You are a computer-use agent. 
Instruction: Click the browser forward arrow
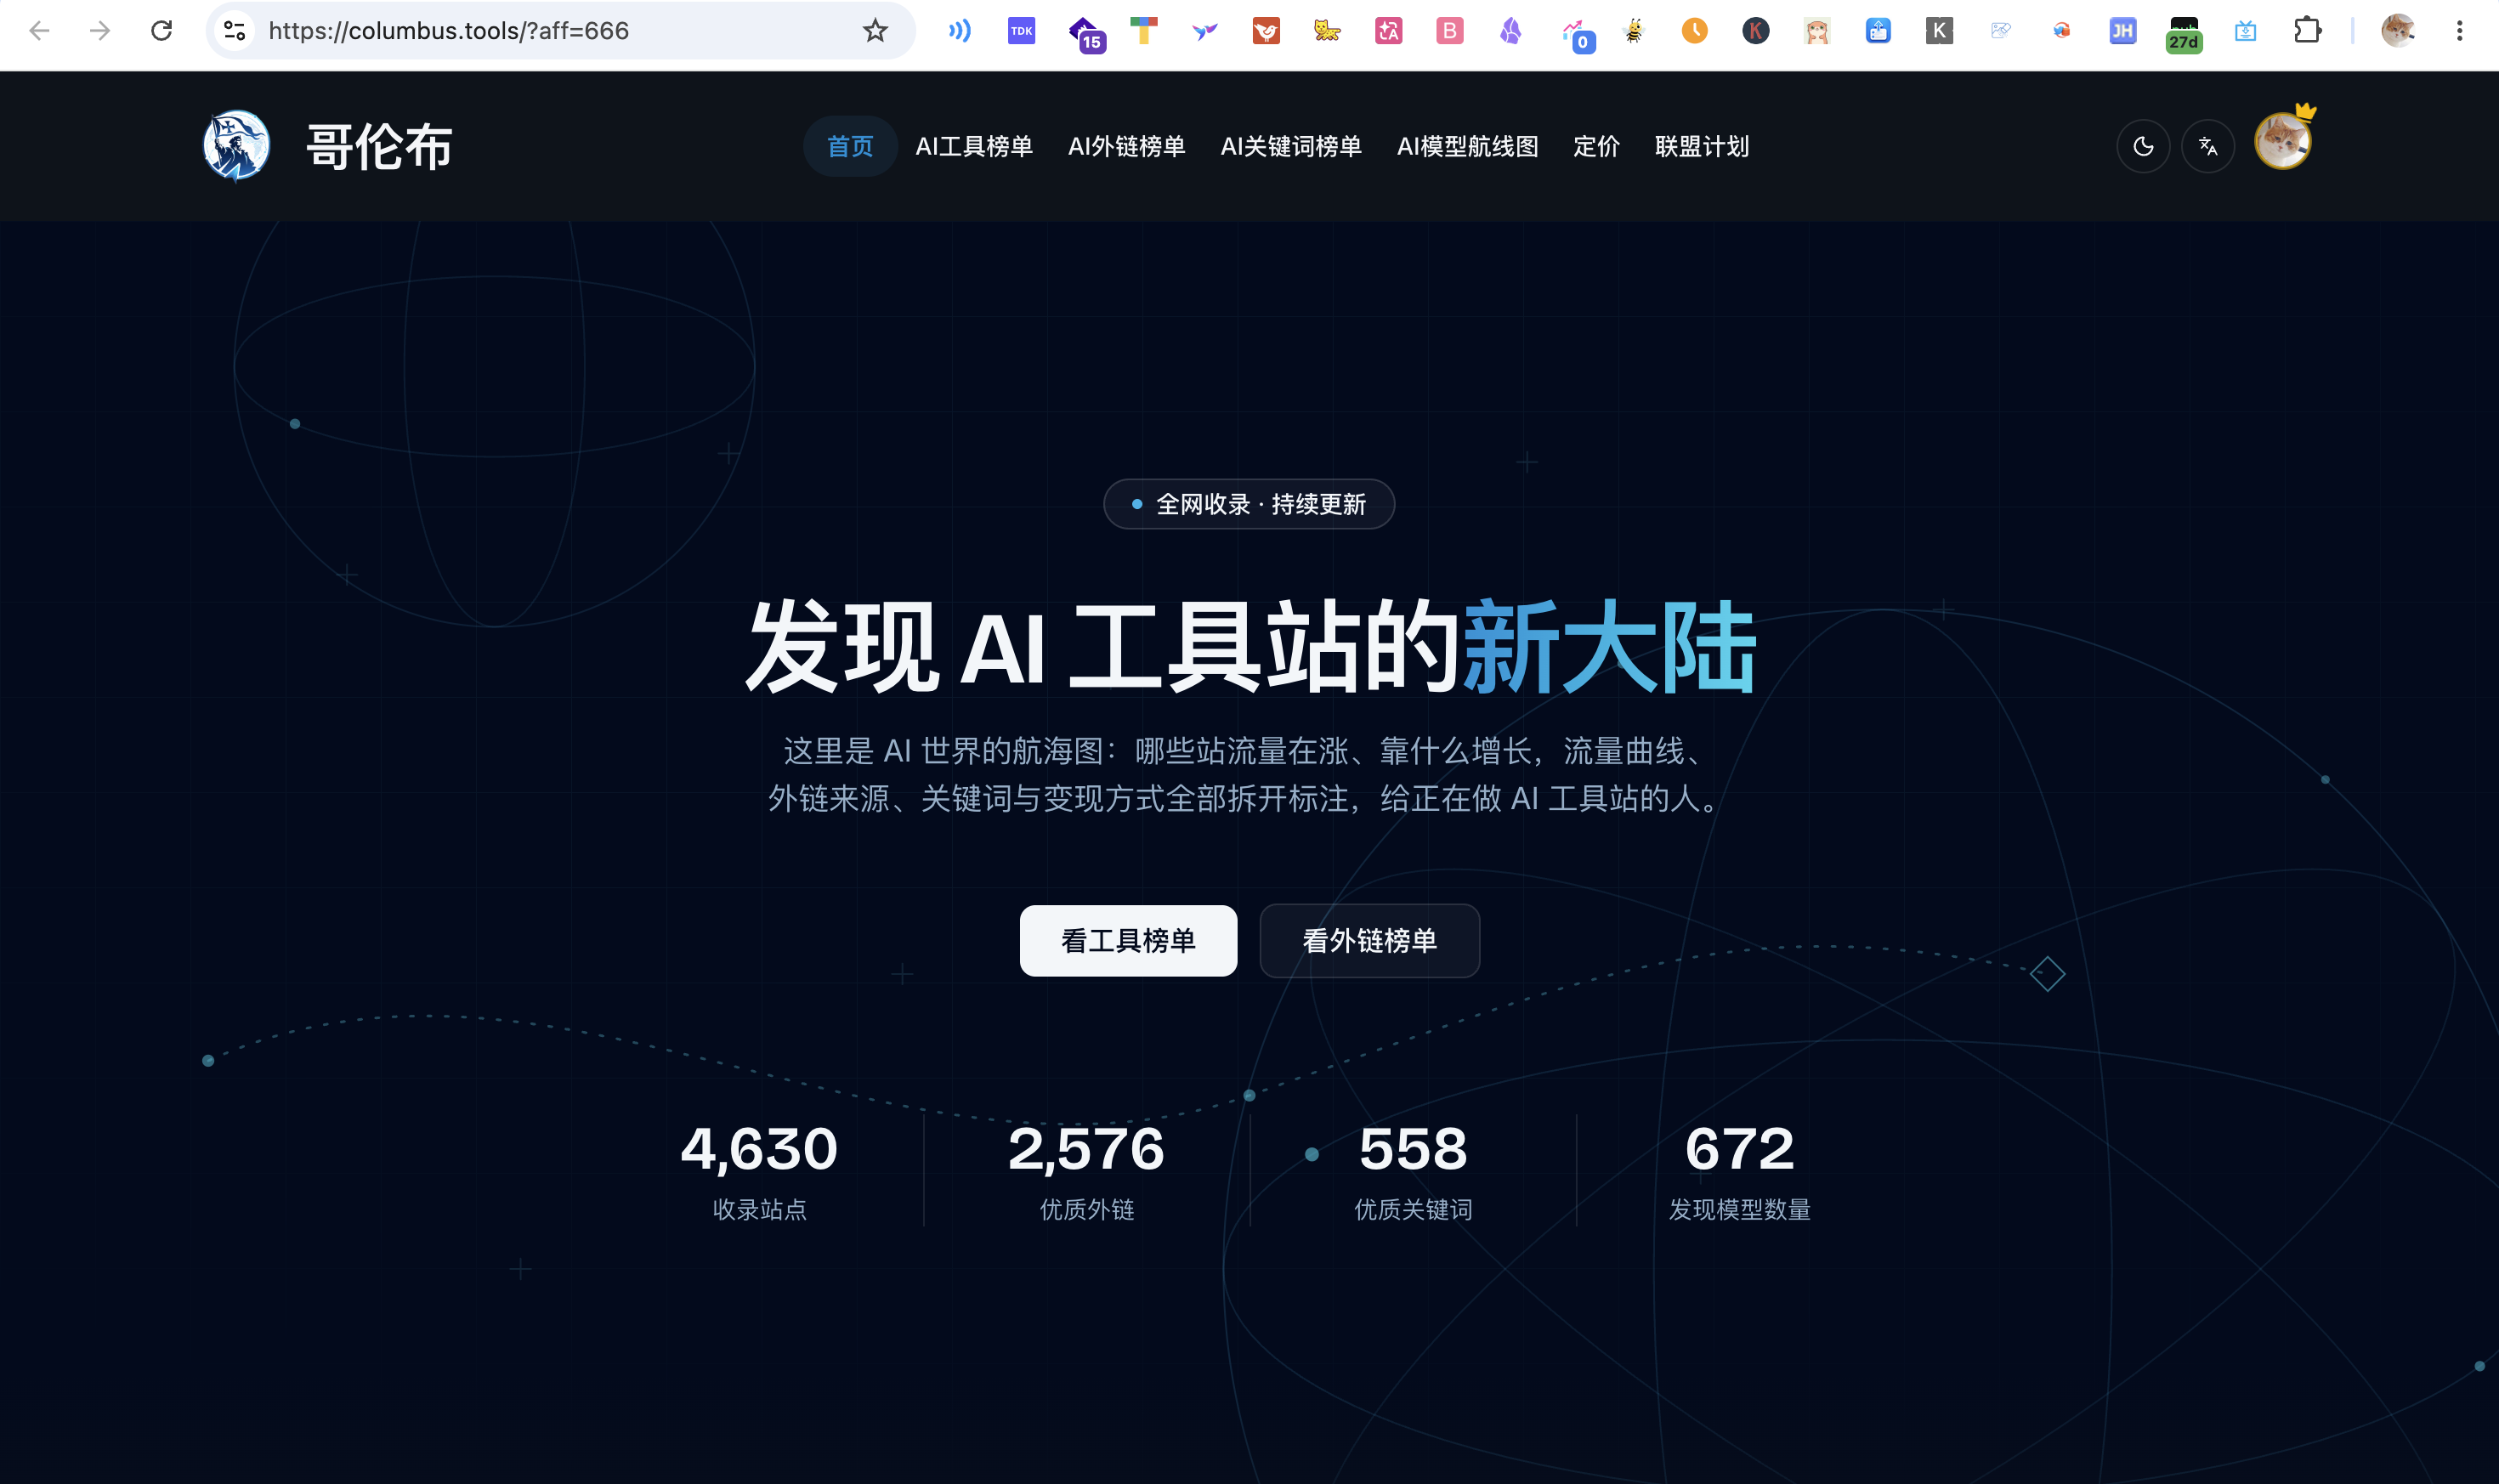100,31
